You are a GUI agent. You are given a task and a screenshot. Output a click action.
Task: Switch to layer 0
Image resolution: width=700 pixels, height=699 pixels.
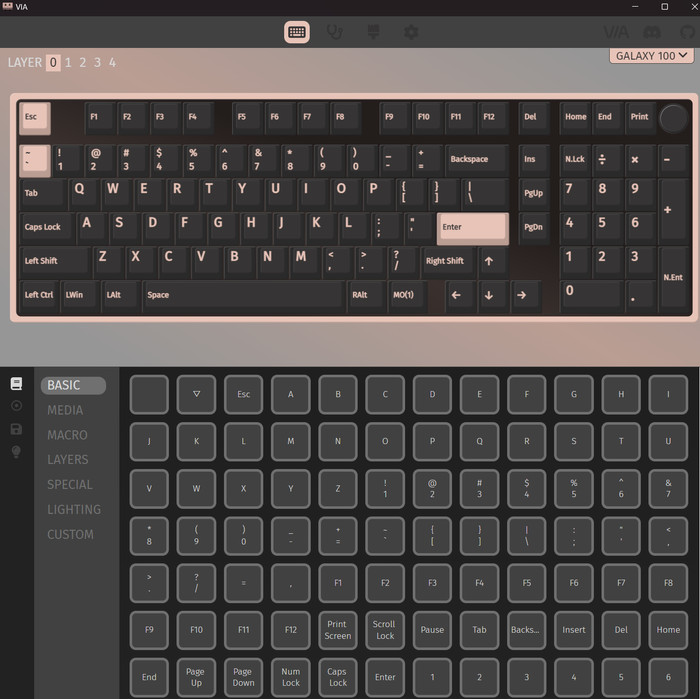coord(53,62)
